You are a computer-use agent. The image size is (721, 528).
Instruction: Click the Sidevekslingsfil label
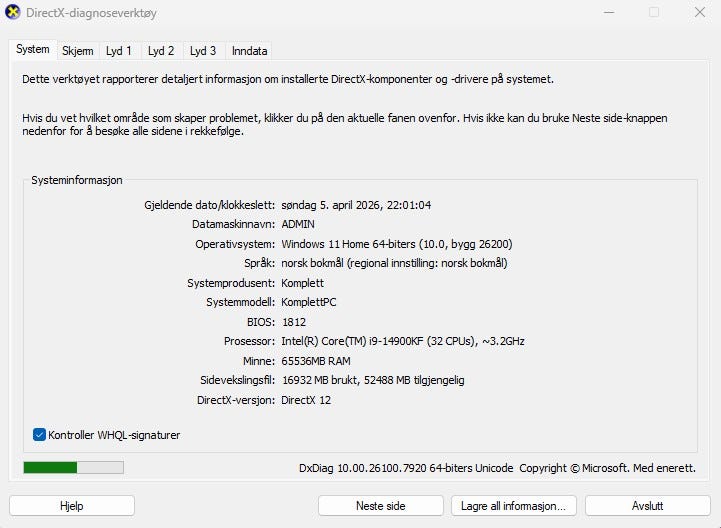pos(238,380)
